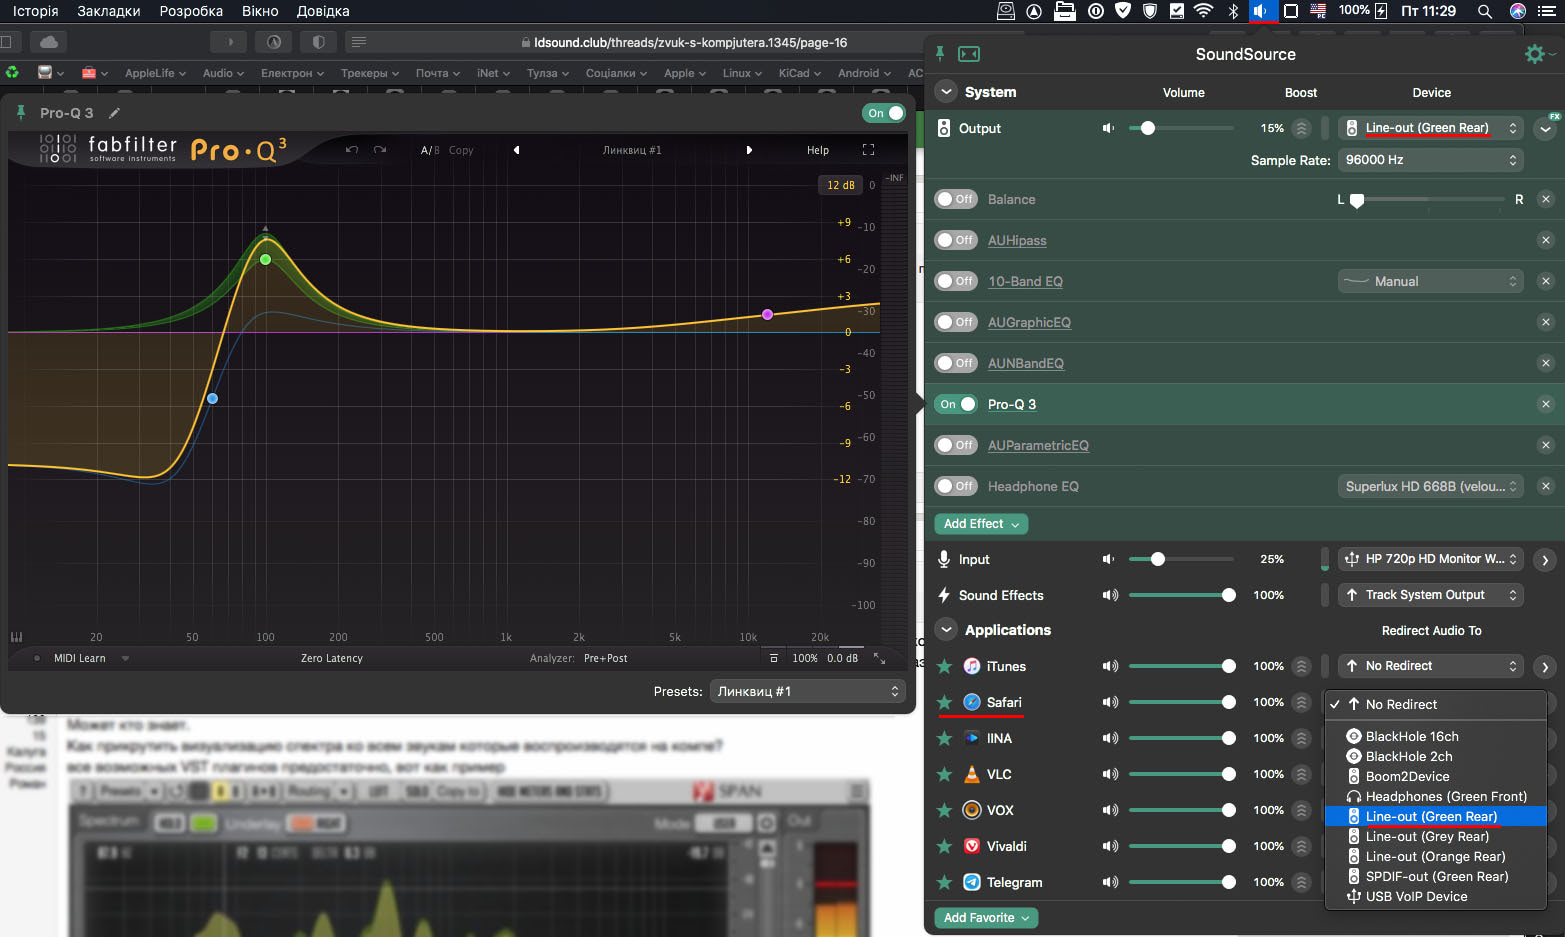Edit Pro-Q 3 window name pencil
Image resolution: width=1565 pixels, height=937 pixels.
114,113
